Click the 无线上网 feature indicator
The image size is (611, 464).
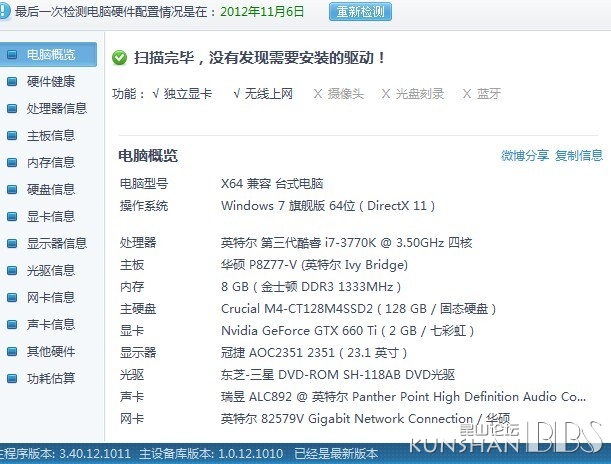tap(263, 94)
